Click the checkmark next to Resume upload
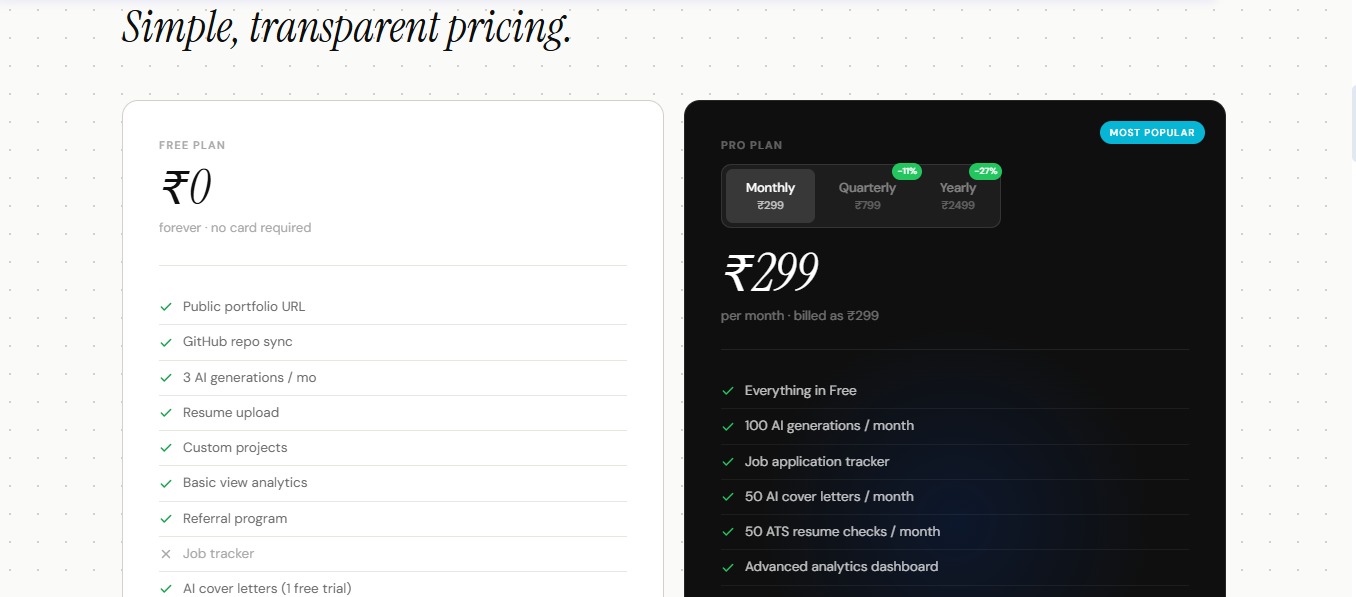 (x=166, y=413)
